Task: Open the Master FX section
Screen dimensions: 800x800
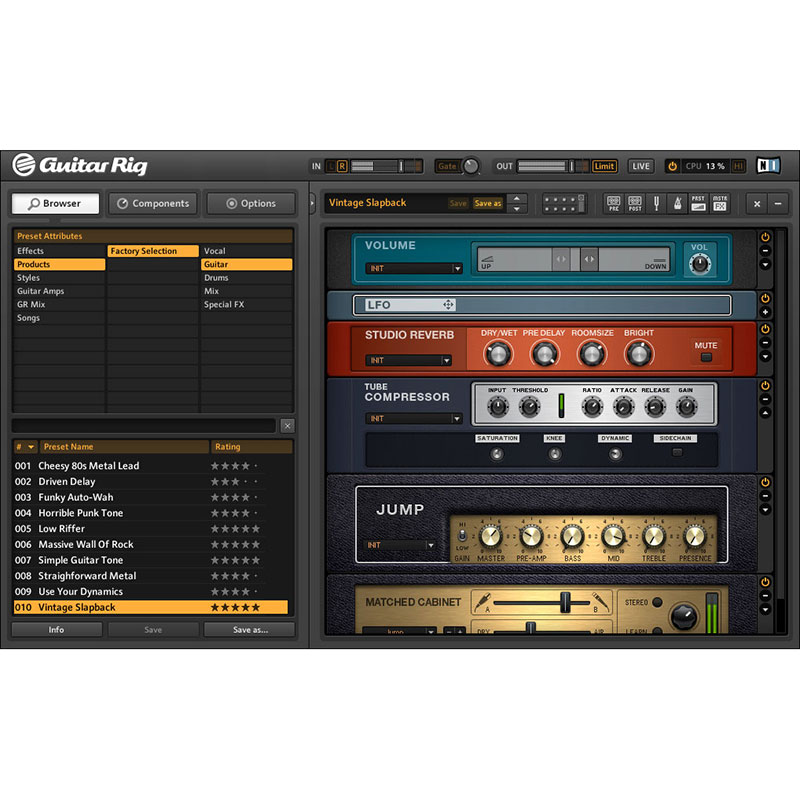Action: tap(720, 203)
